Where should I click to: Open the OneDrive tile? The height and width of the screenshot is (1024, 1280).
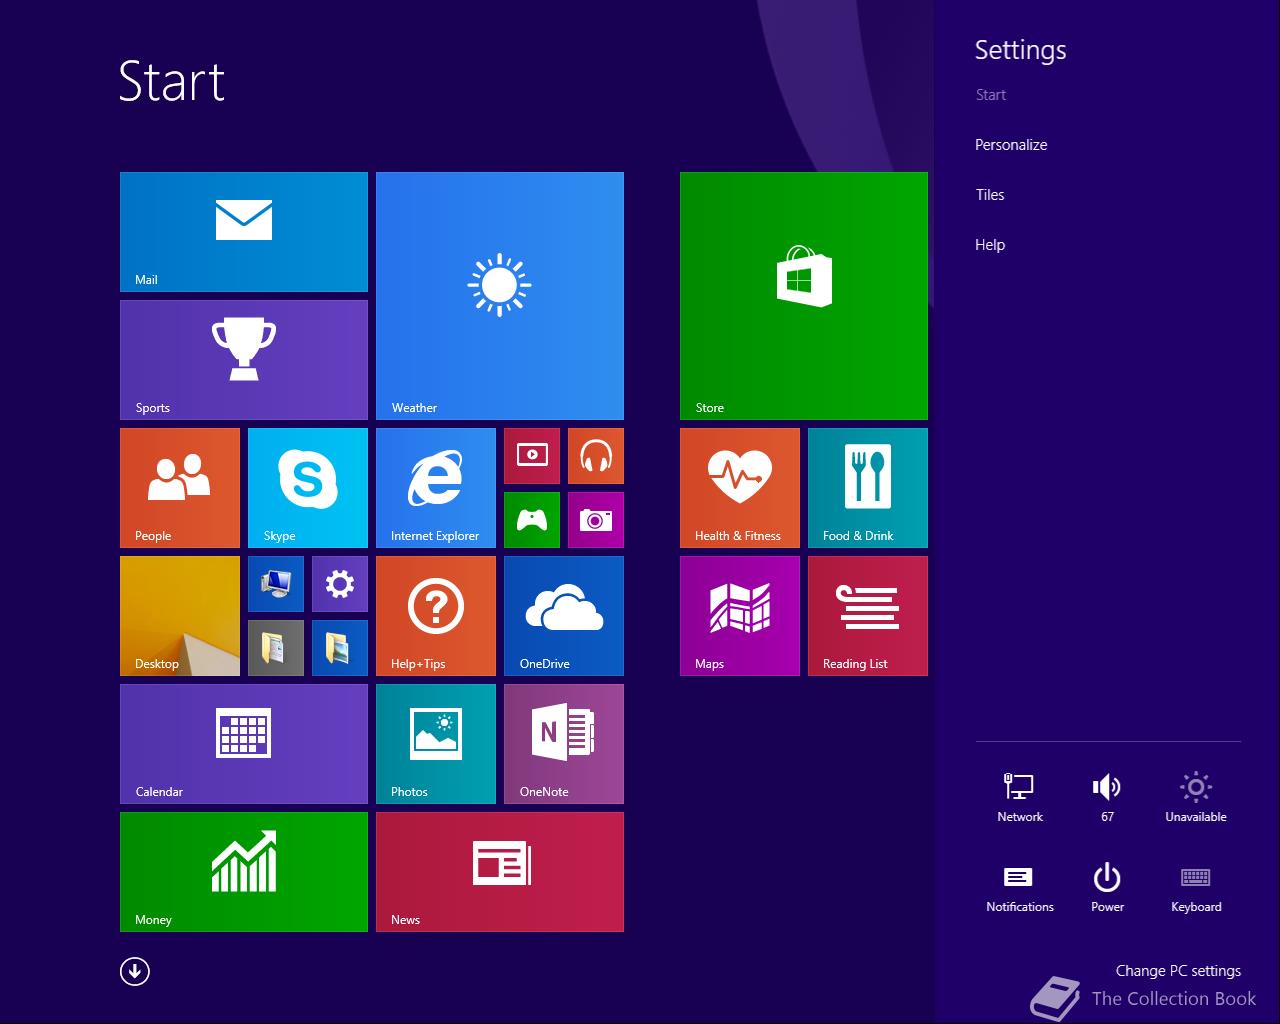click(x=564, y=616)
